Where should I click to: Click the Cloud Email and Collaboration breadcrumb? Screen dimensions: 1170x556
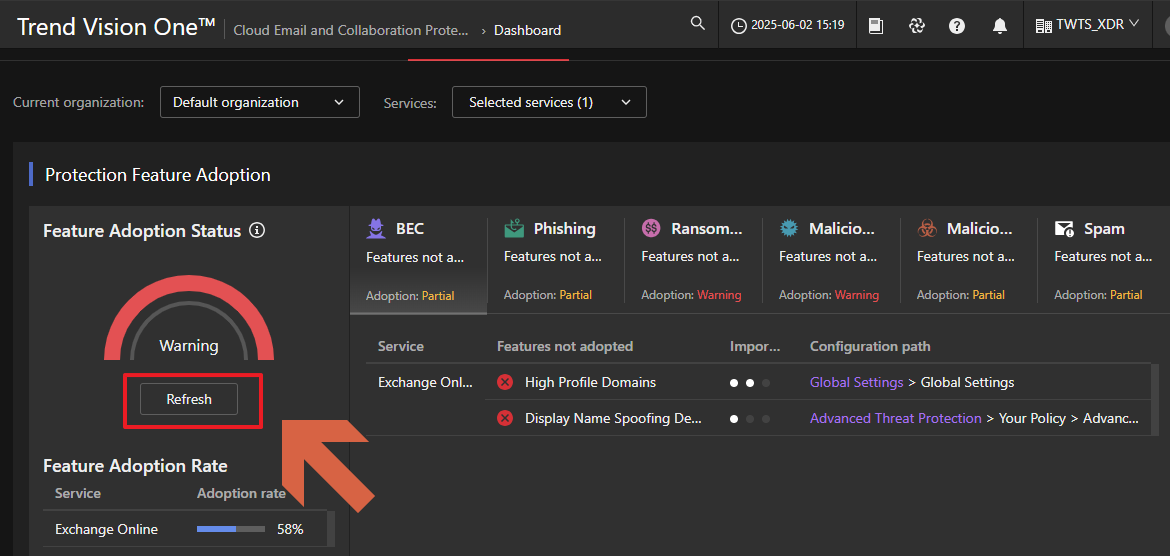click(350, 30)
